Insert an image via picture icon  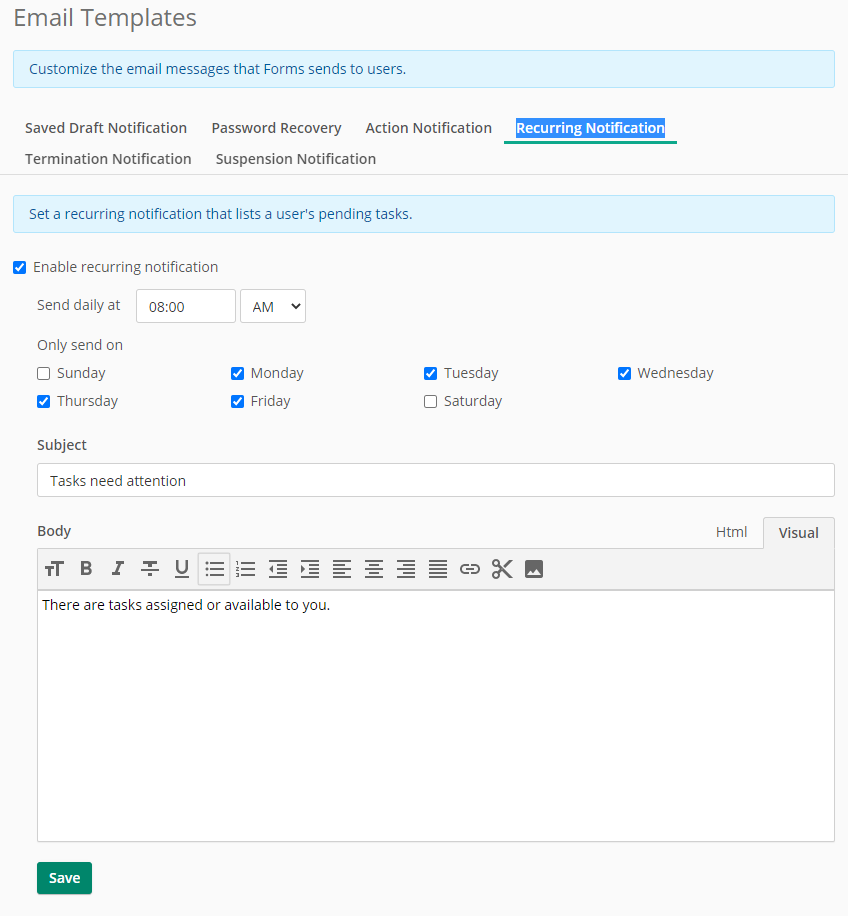pos(534,568)
